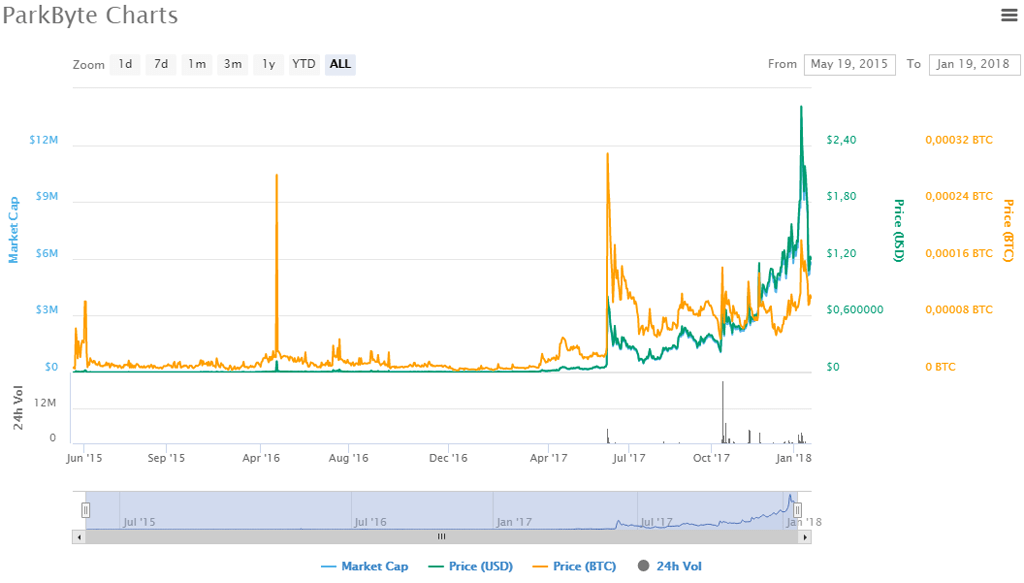Screen dimensions: 1024x583
Task: Click the $1,20 USD price axis label
Action: [x=841, y=253]
